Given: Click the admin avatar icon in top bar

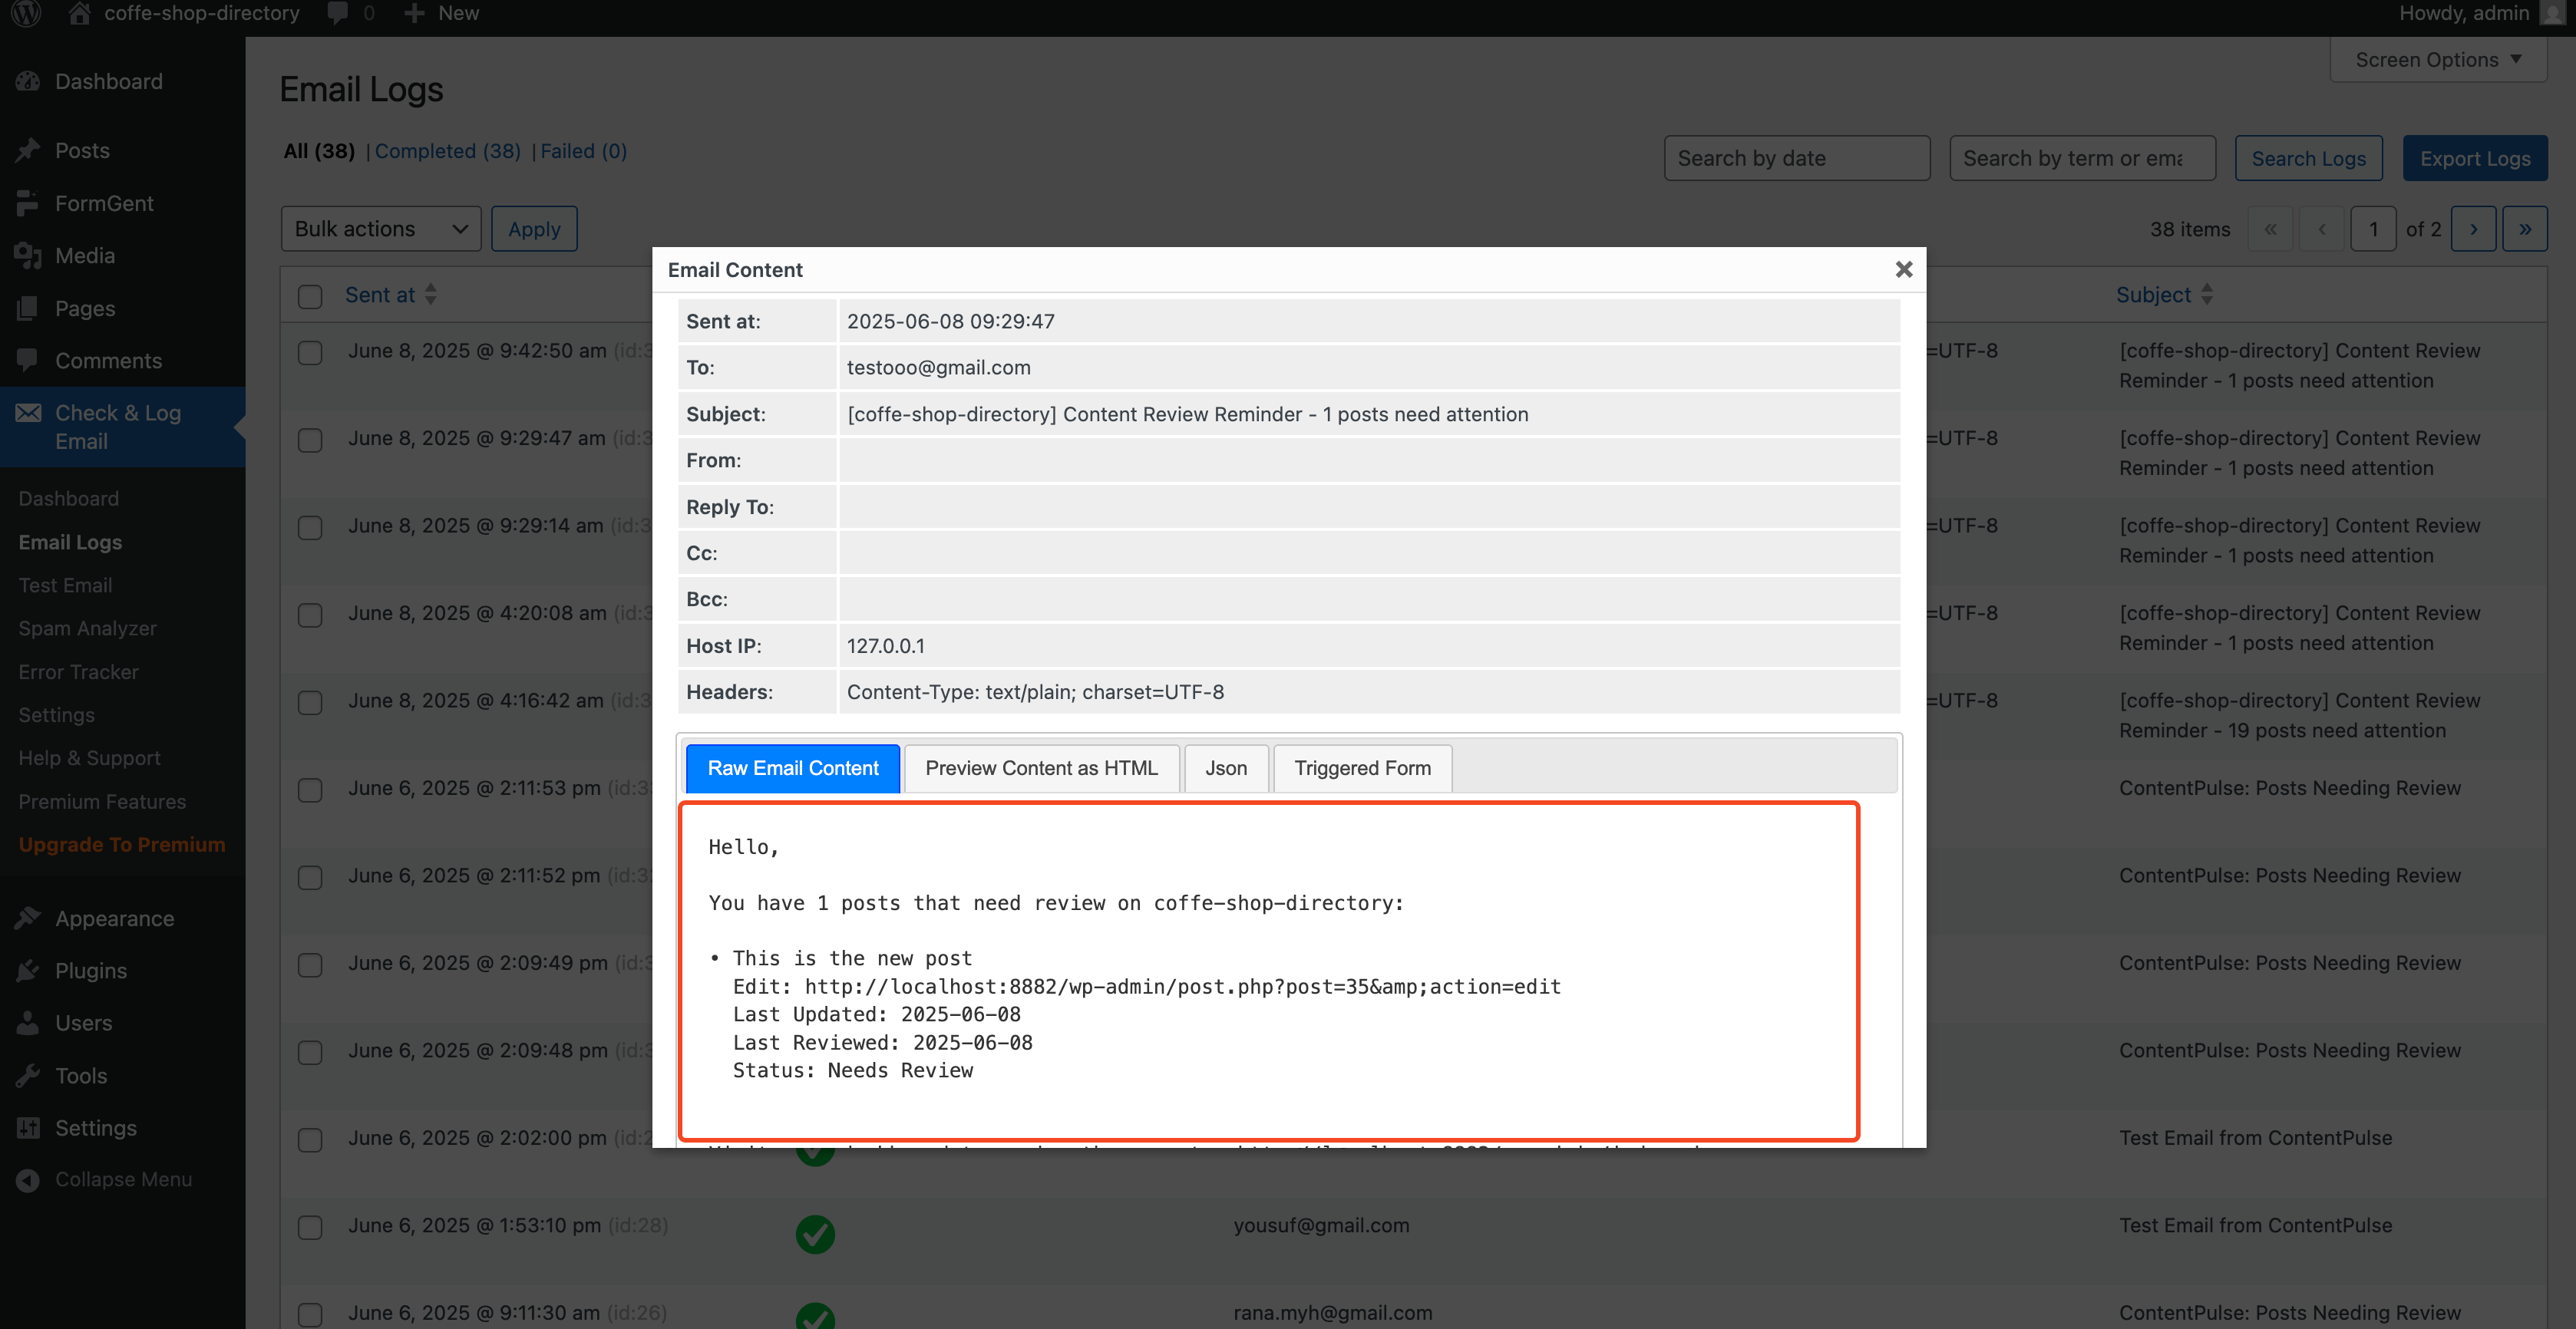Looking at the screenshot, I should coord(2554,13).
